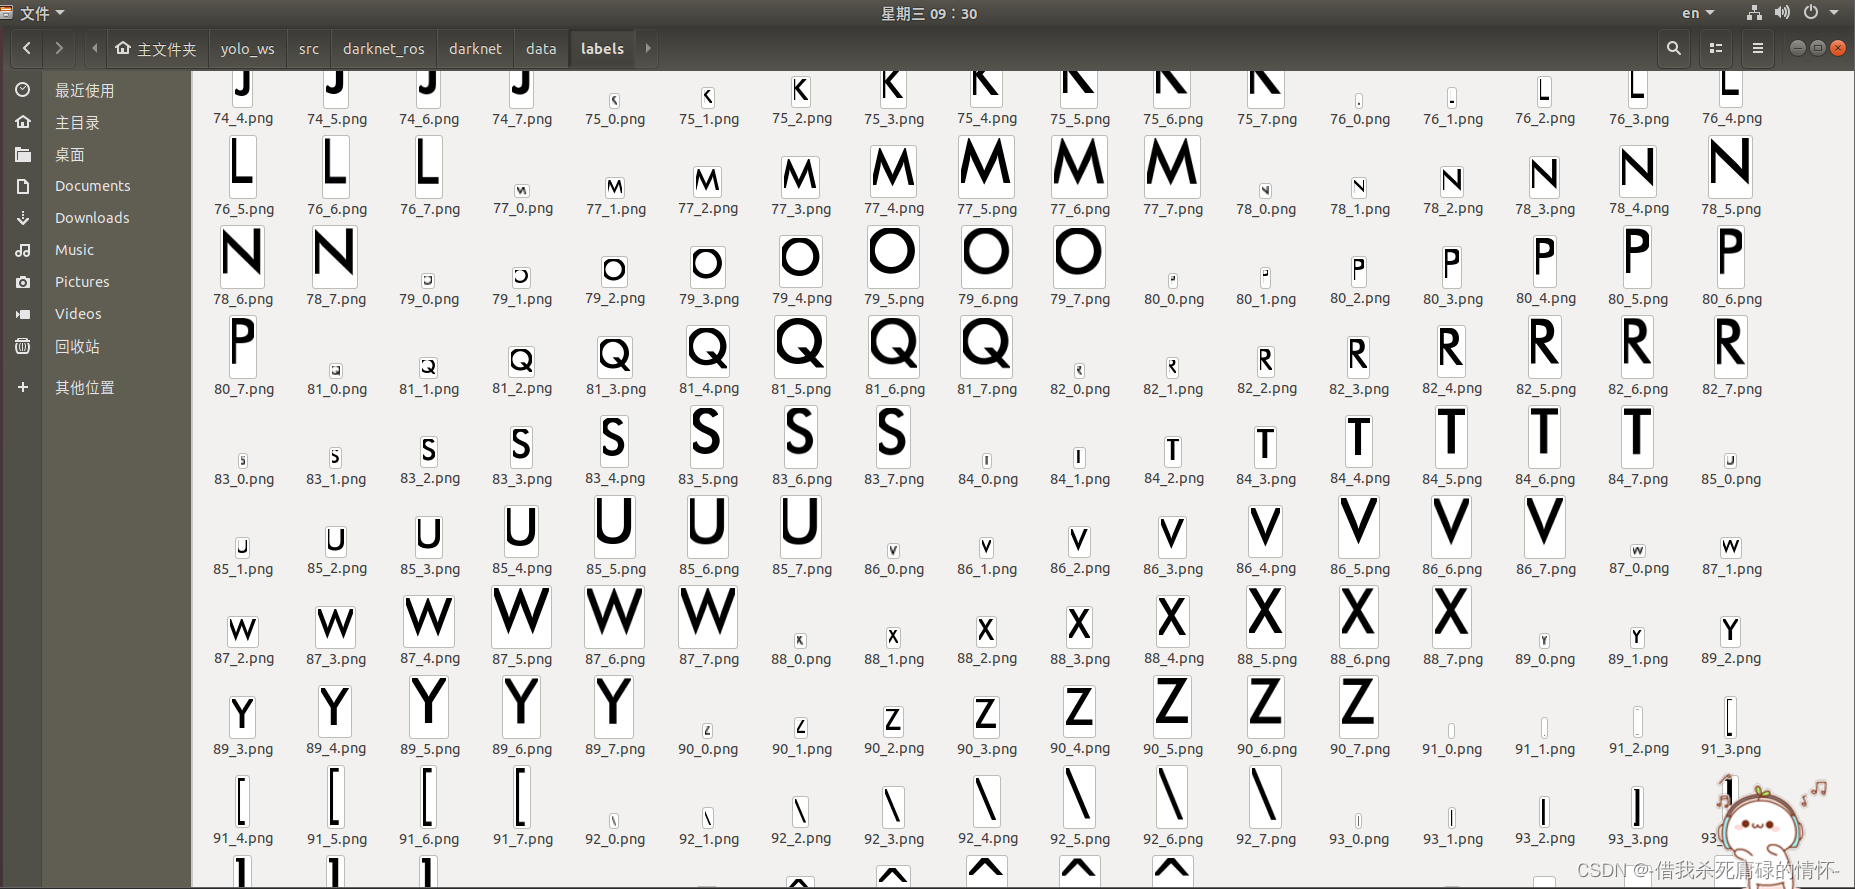This screenshot has height=889, width=1855.
Task: Select the 83_7.png letter S thumbnail
Action: [x=892, y=435]
